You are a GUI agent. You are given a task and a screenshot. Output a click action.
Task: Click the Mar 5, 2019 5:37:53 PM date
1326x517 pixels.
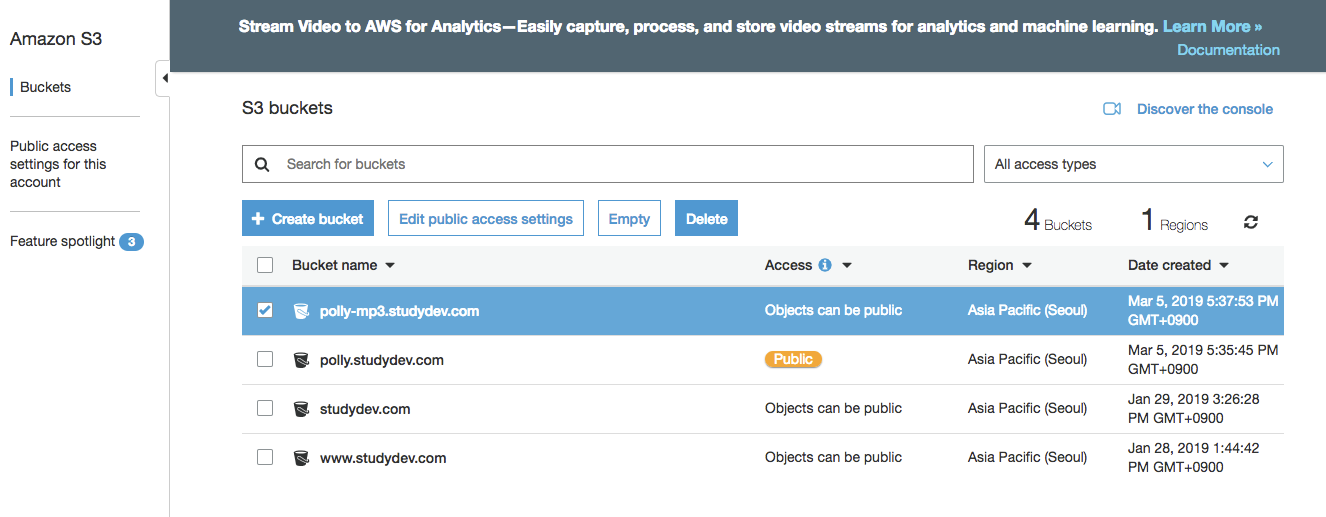tap(1203, 311)
